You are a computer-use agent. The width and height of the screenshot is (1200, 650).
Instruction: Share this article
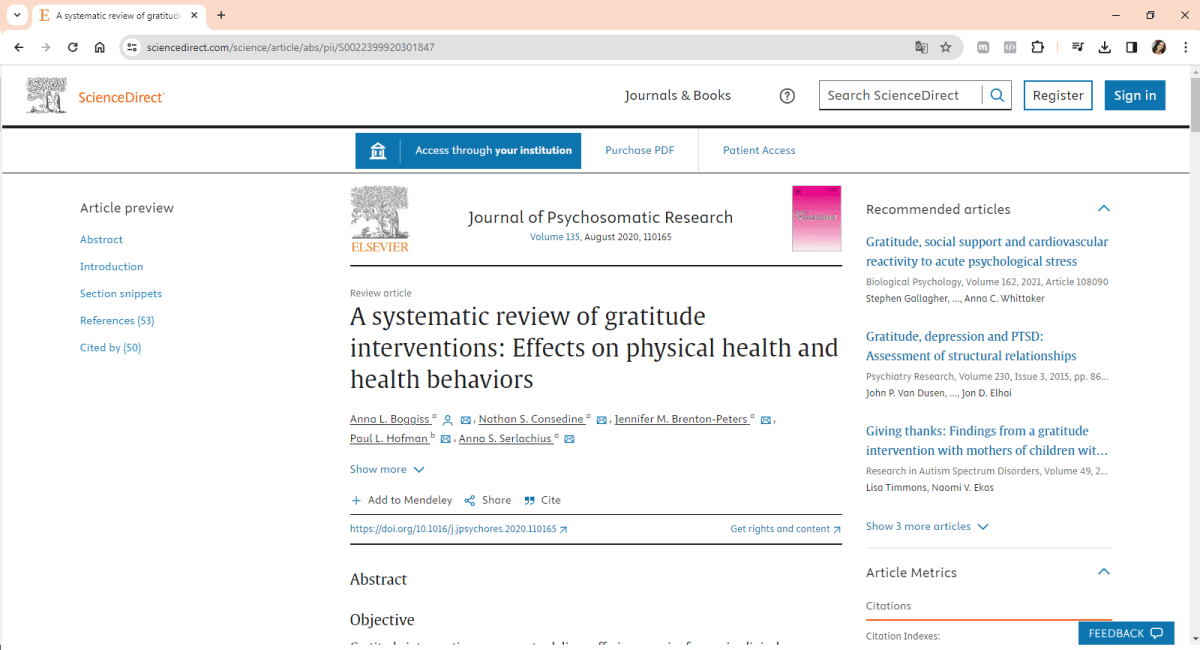488,500
